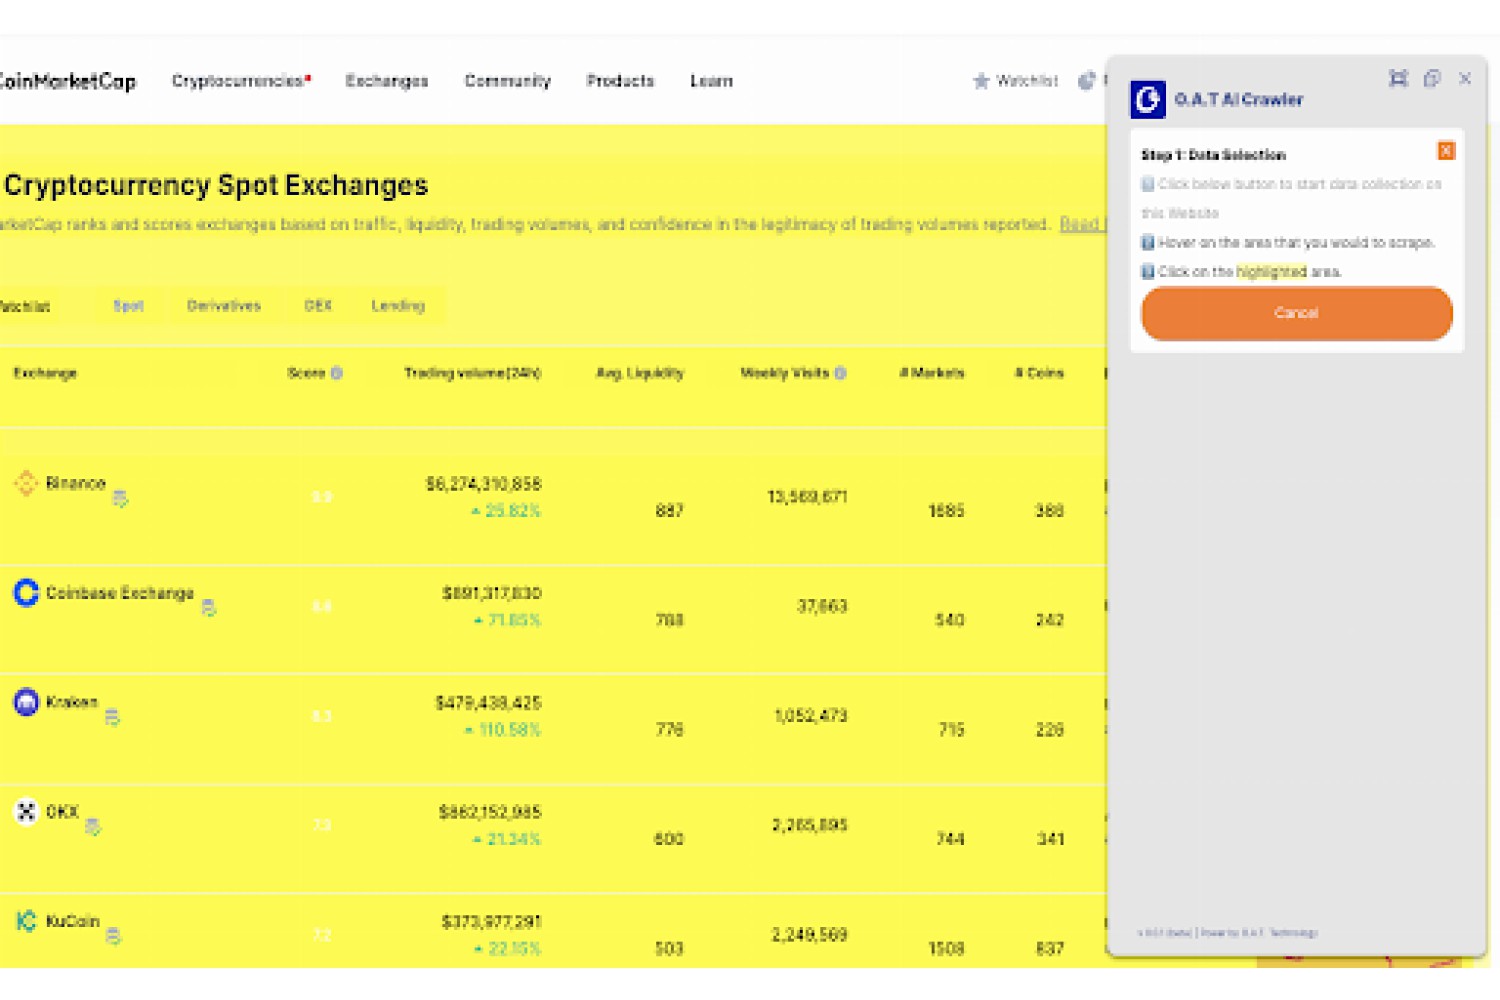The height and width of the screenshot is (1000, 1500).
Task: Click Coinbase trading volume $891,317,830
Action: click(x=492, y=593)
